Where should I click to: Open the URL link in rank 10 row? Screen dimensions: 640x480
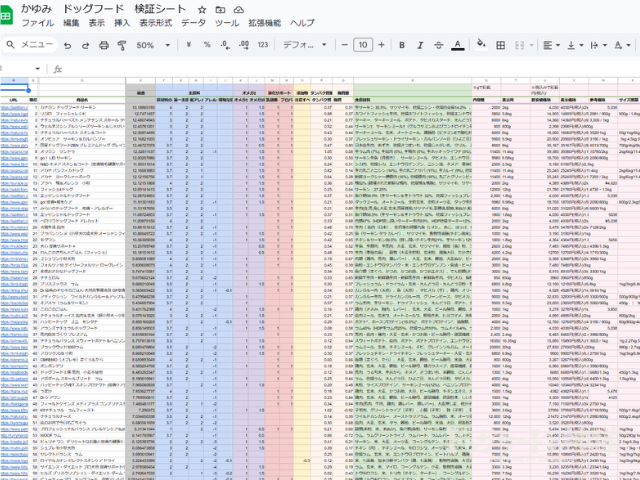pyautogui.click(x=14, y=164)
